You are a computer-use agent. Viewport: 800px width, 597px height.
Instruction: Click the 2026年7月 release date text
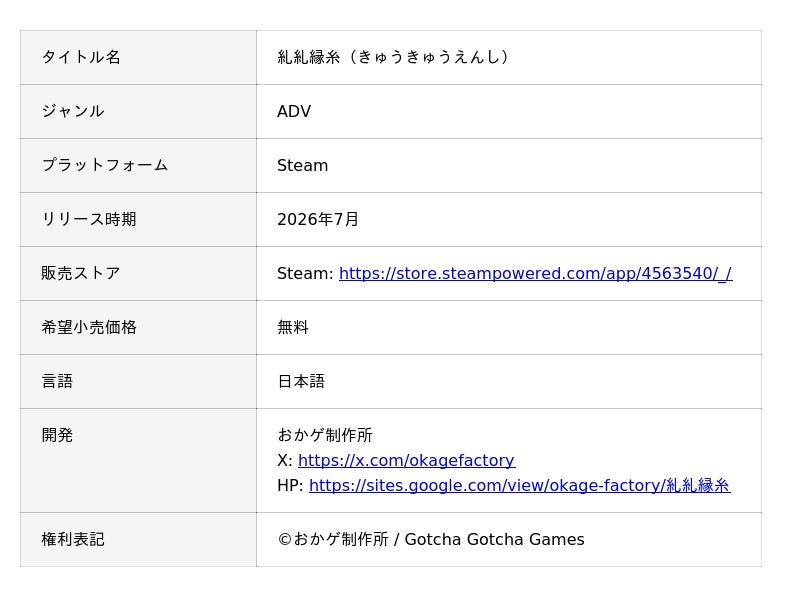318,219
